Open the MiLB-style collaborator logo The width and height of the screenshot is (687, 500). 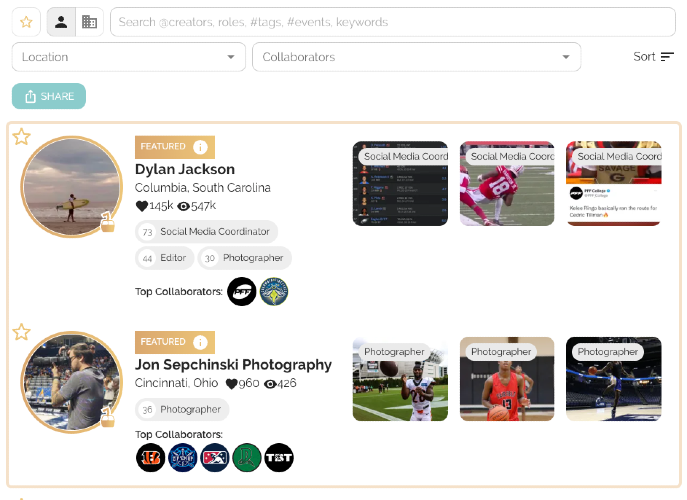point(215,457)
